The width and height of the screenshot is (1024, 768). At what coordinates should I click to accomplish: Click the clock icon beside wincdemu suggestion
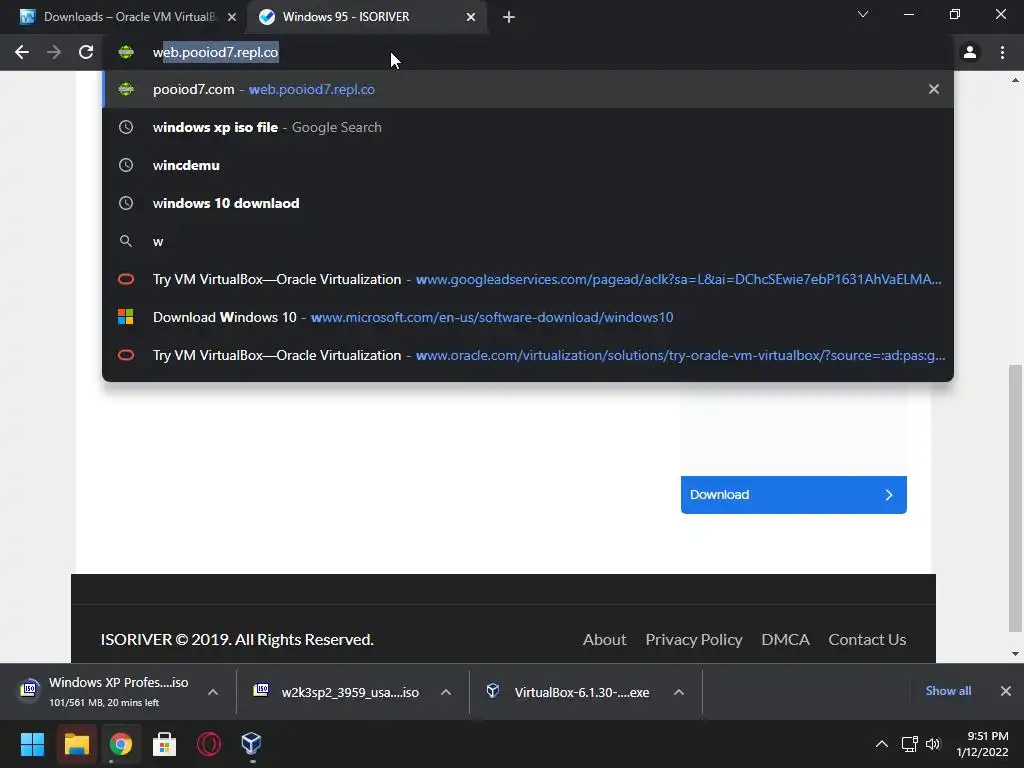(126, 165)
